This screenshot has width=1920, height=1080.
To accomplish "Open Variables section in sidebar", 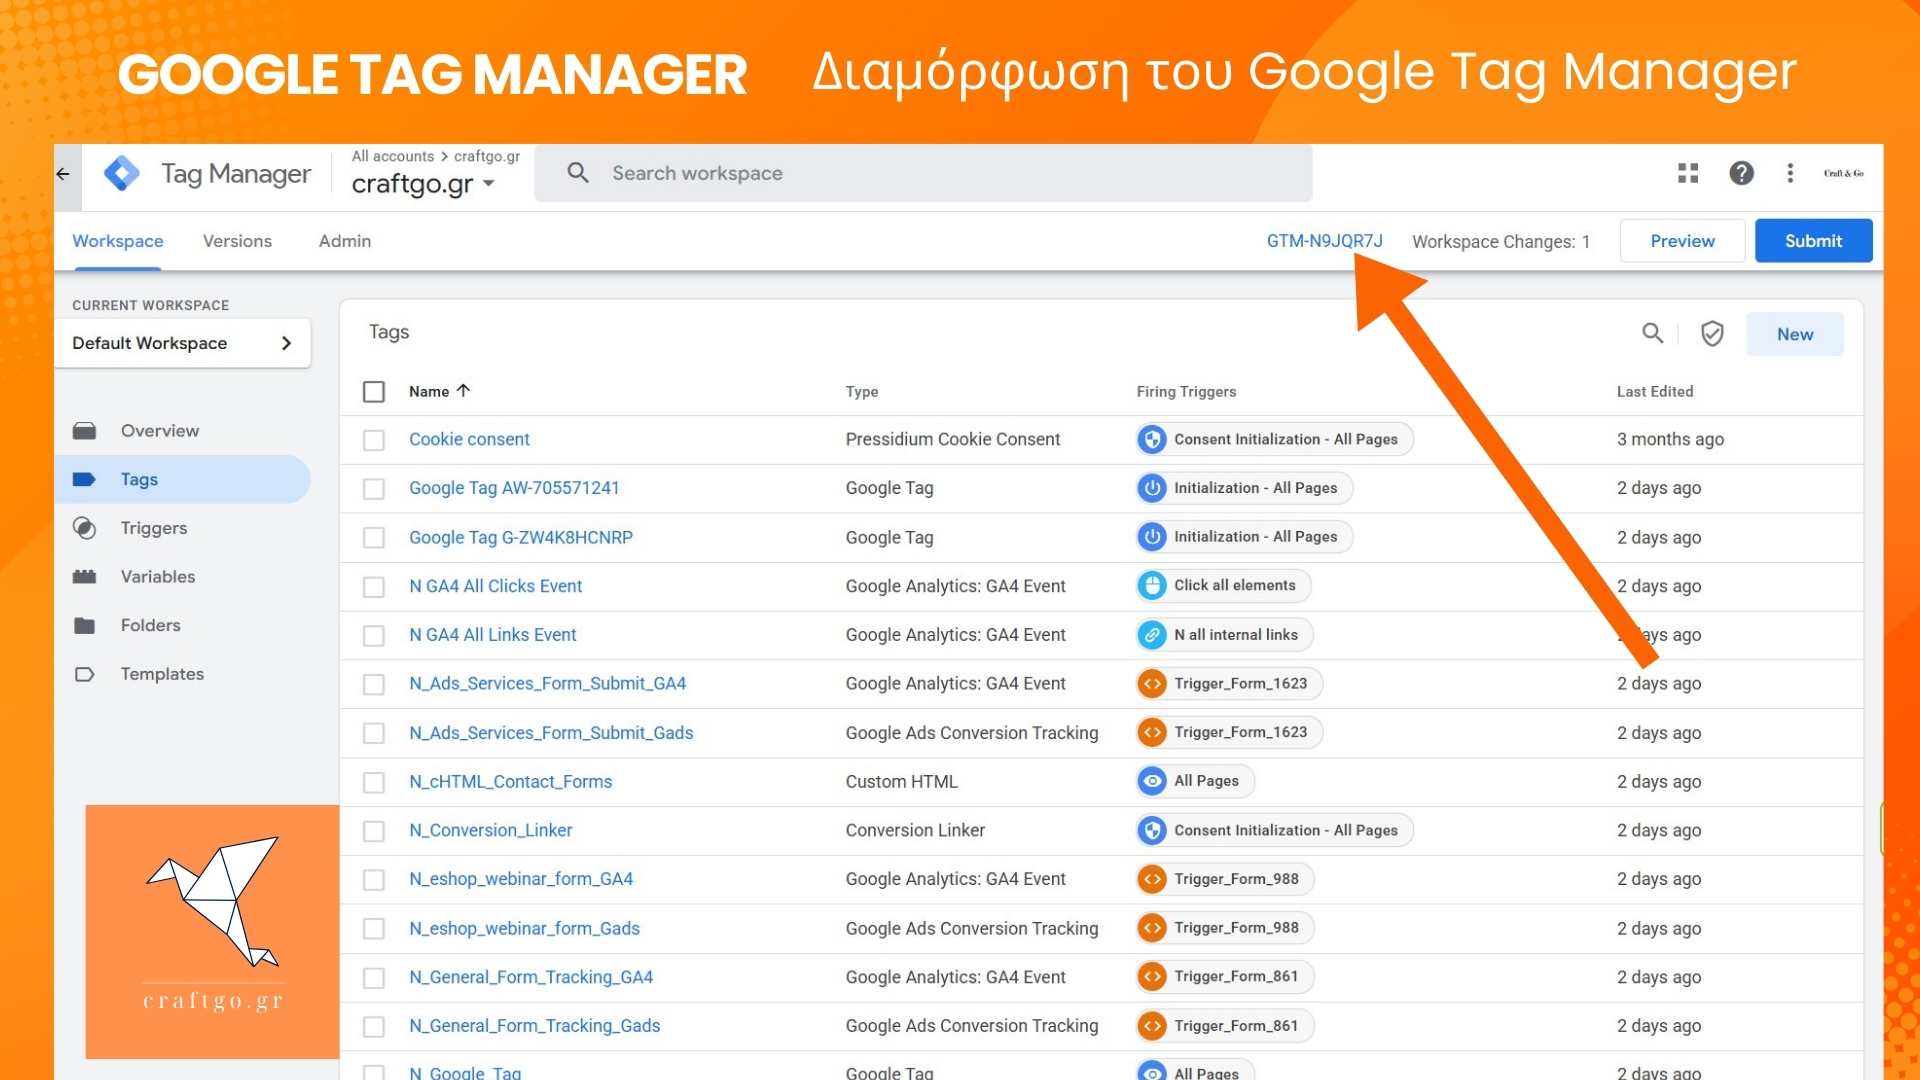I will coord(158,577).
